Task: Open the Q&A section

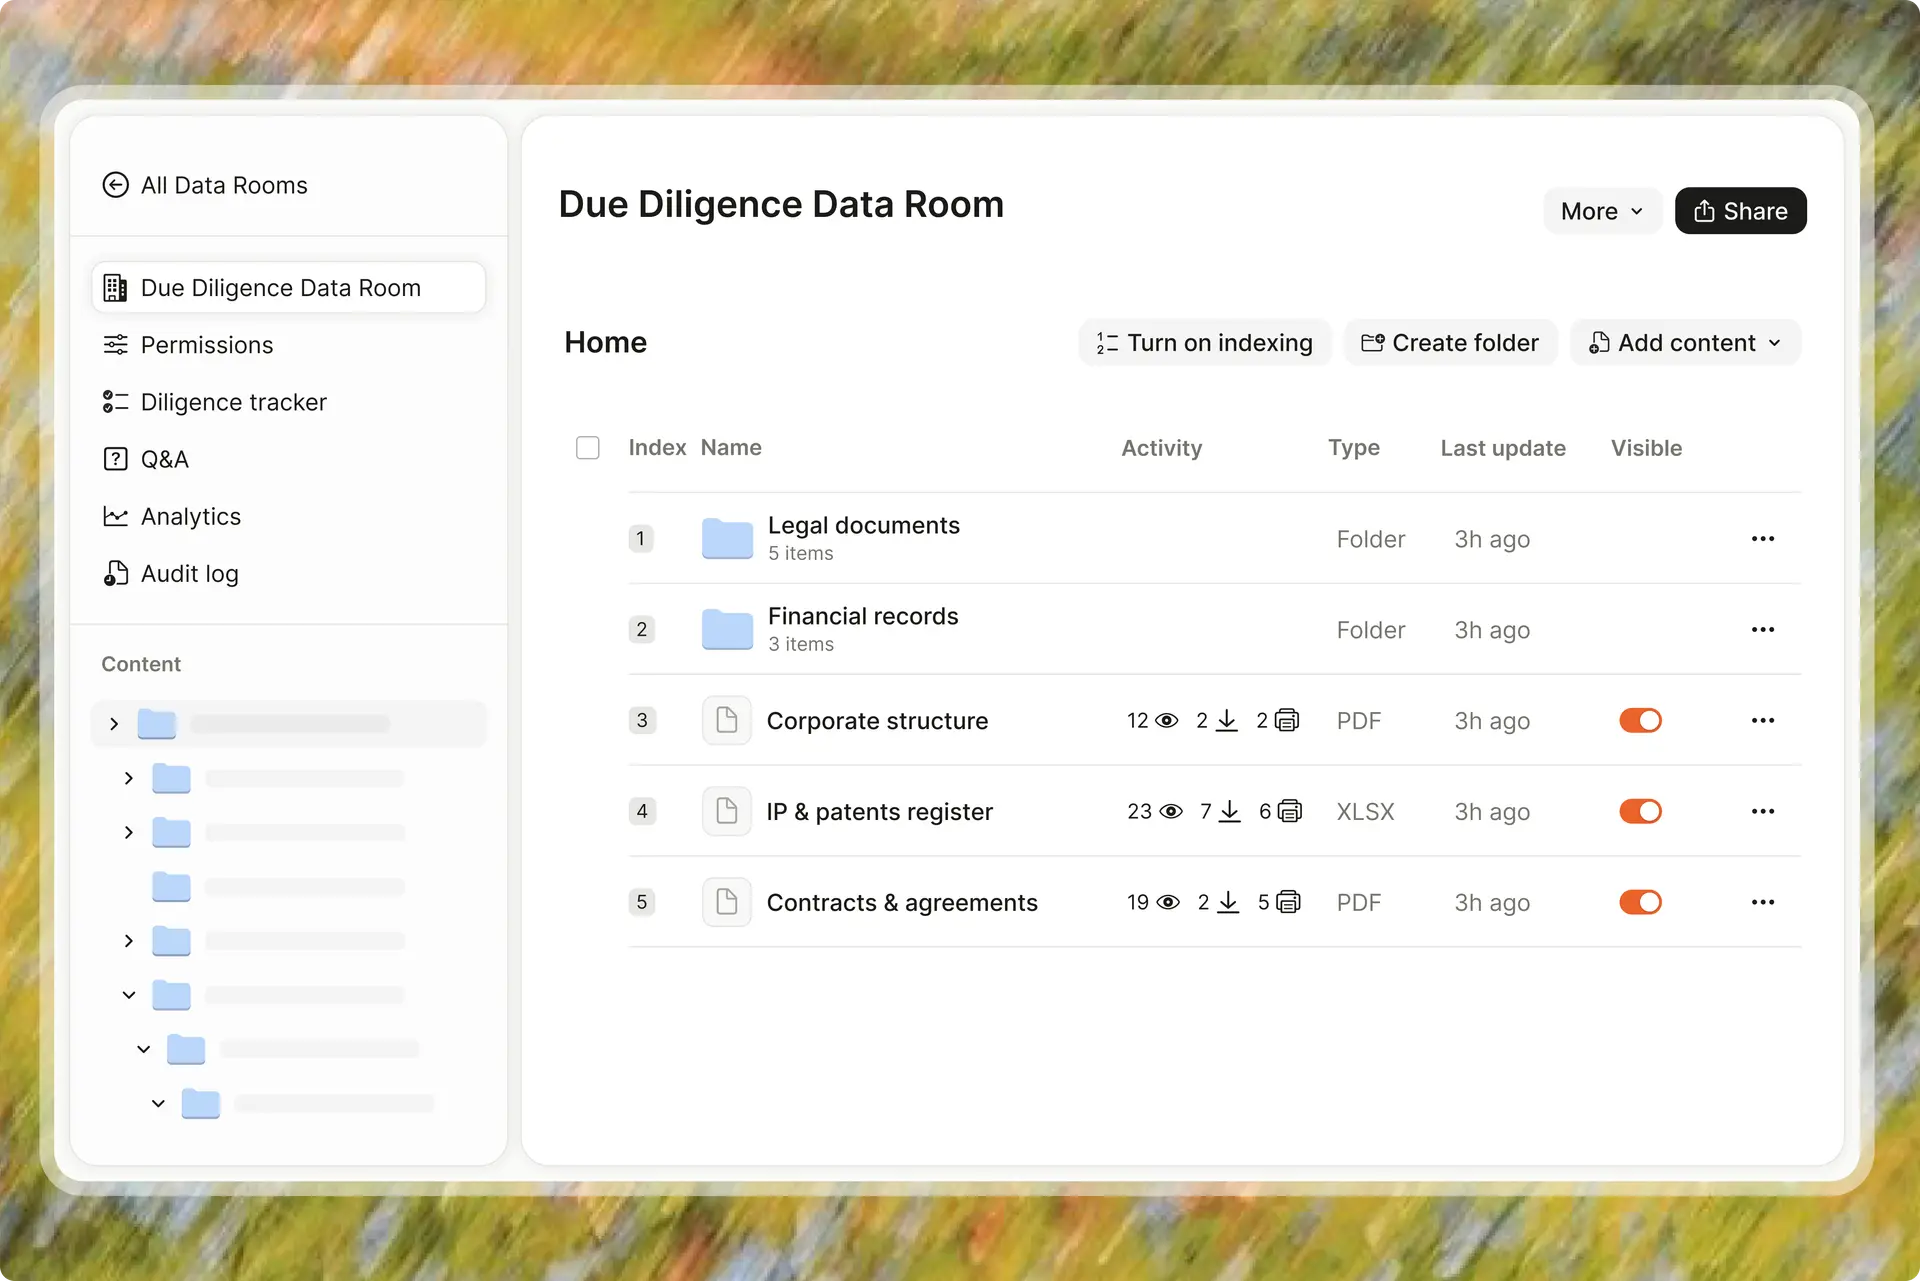Action: click(x=146, y=459)
